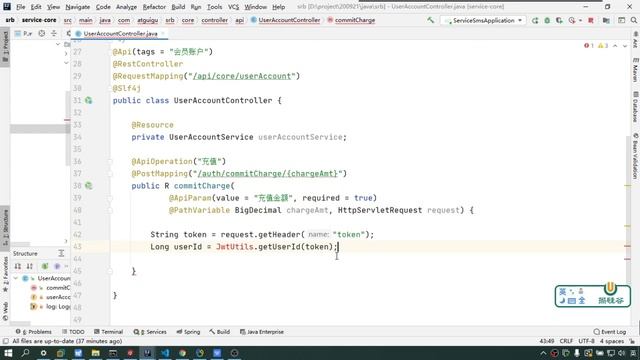Click the JwtUtils identifier on line 43
Viewport: 640px width, 360px height.
click(x=234, y=247)
